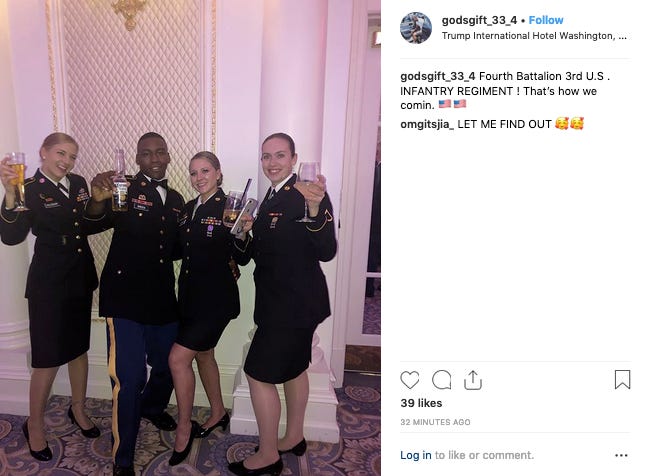The height and width of the screenshot is (476, 649).
Task: Open the Trump International Hotel Washington location
Action: [534, 36]
